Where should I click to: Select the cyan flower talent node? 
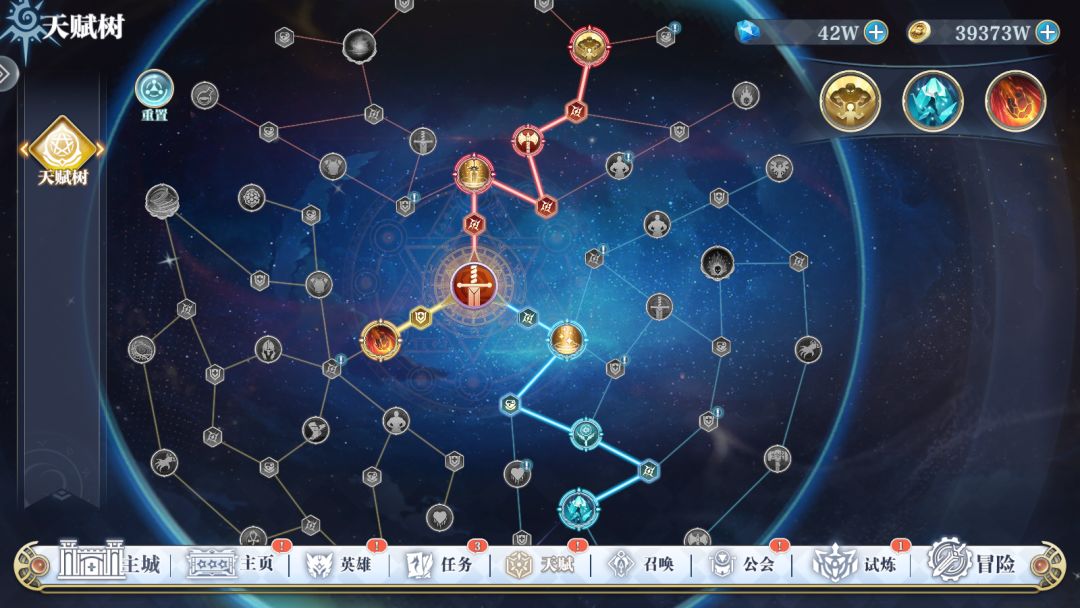point(585,434)
